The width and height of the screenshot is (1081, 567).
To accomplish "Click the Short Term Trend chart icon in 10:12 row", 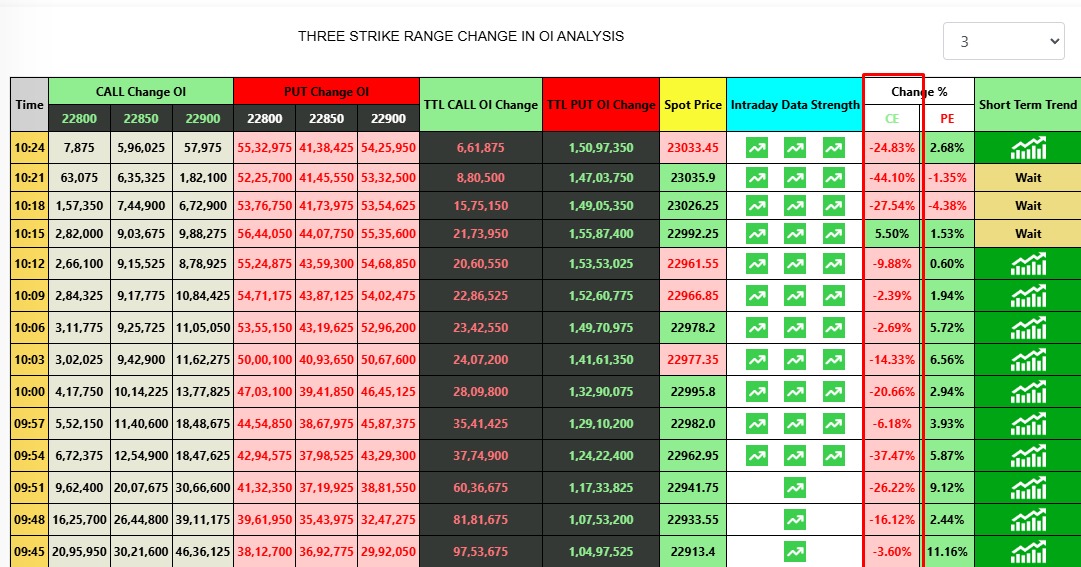I will click(x=1028, y=263).
